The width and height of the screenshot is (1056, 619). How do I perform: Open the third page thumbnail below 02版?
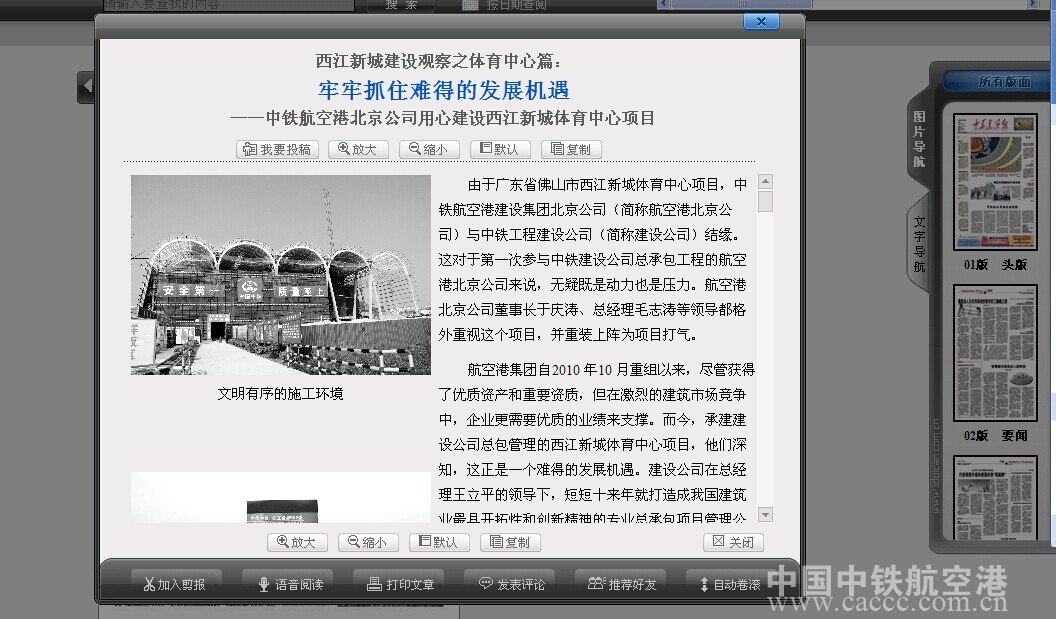[x=995, y=498]
